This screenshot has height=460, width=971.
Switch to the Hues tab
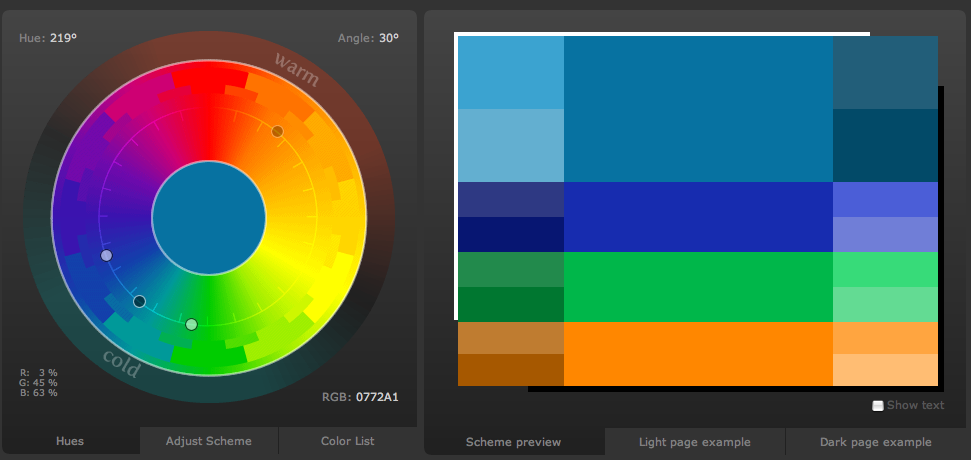tap(70, 441)
